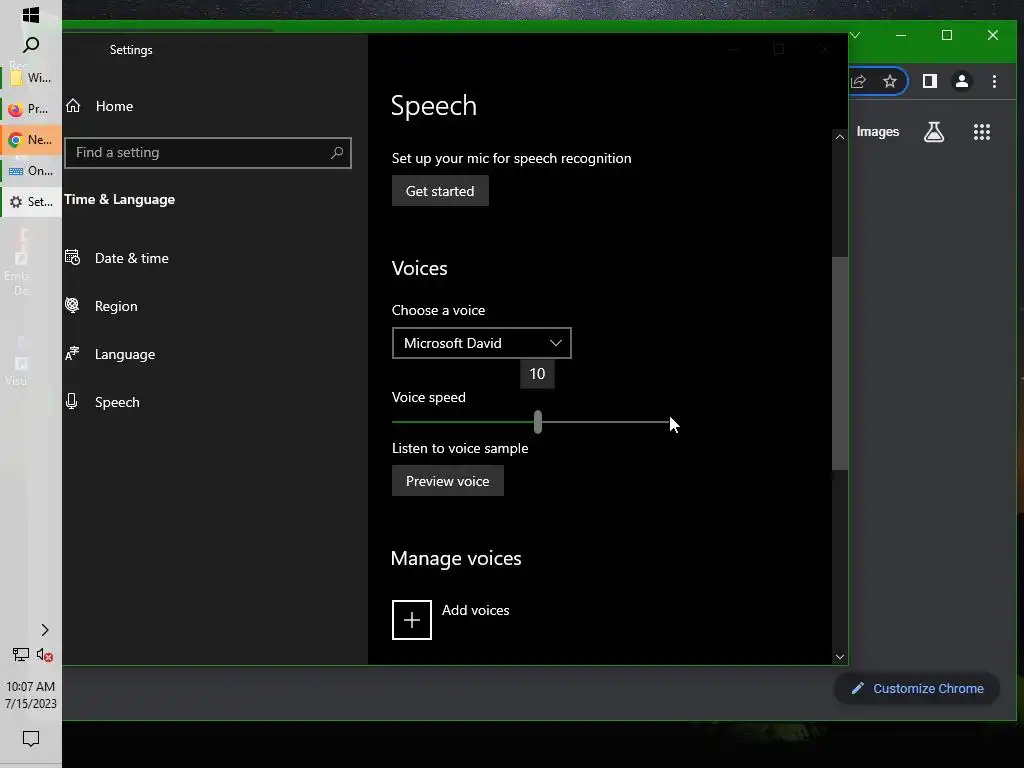Click the settings vertical scrollbar thumb
This screenshot has height=768, width=1024.
[x=840, y=363]
